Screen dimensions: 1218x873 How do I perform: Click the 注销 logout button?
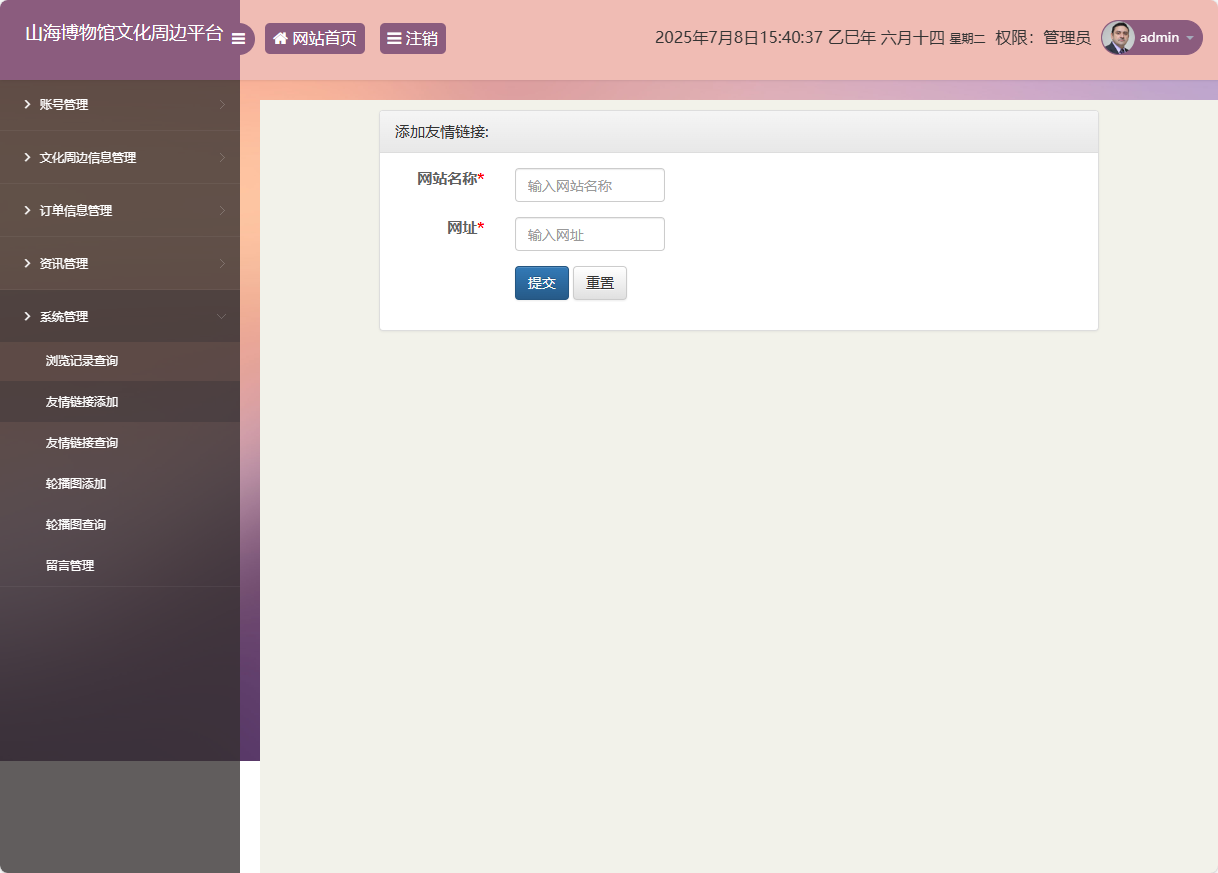click(x=413, y=39)
